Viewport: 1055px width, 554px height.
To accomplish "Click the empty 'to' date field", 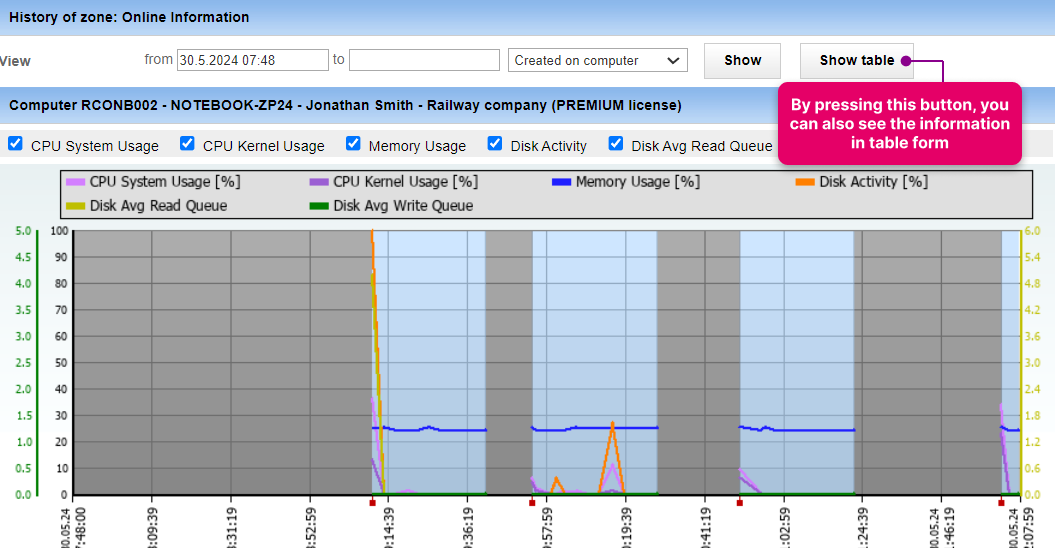I will pos(425,60).
